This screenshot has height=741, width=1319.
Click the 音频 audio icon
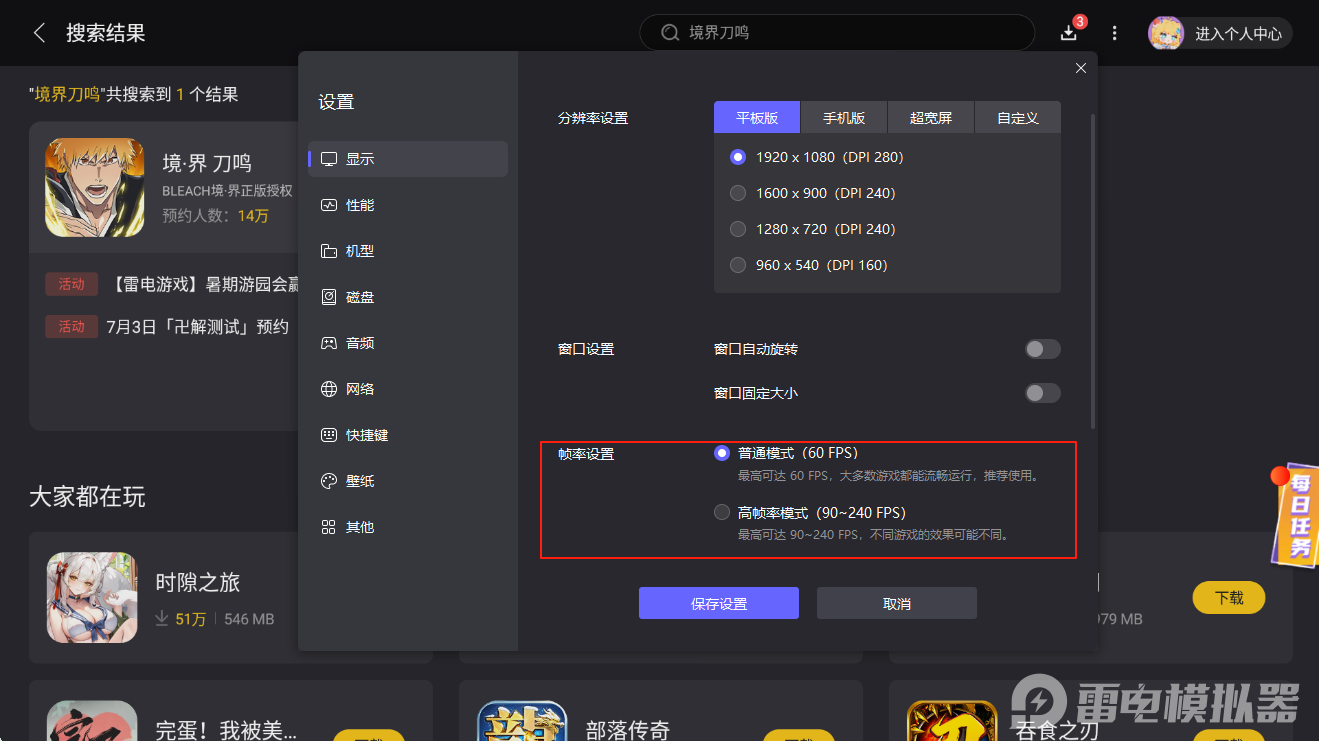pyautogui.click(x=329, y=343)
